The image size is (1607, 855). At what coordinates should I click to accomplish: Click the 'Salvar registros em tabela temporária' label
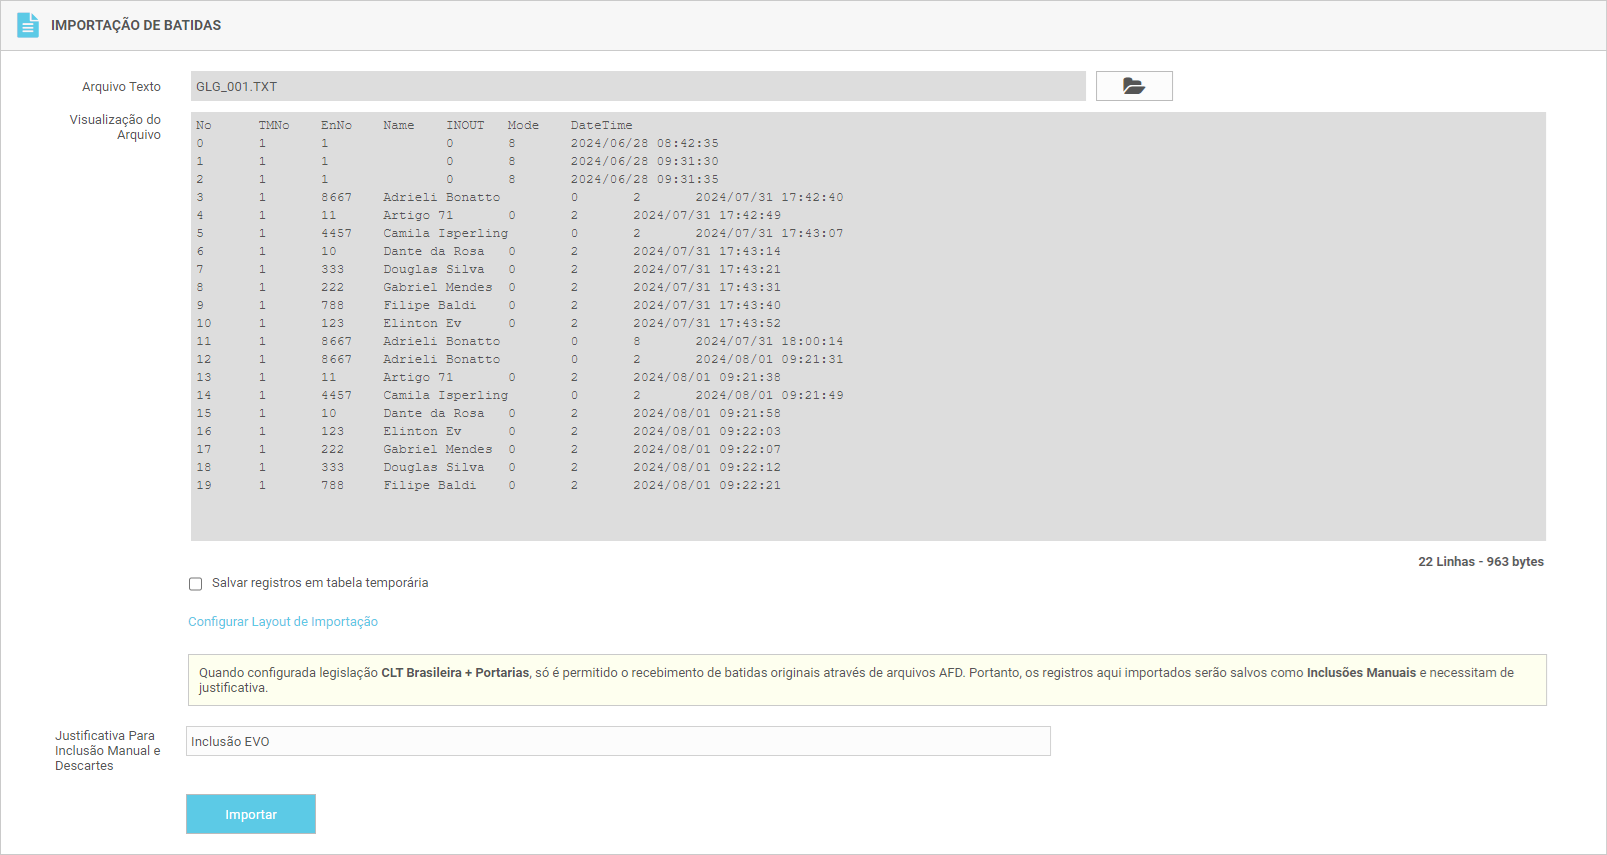(x=320, y=583)
